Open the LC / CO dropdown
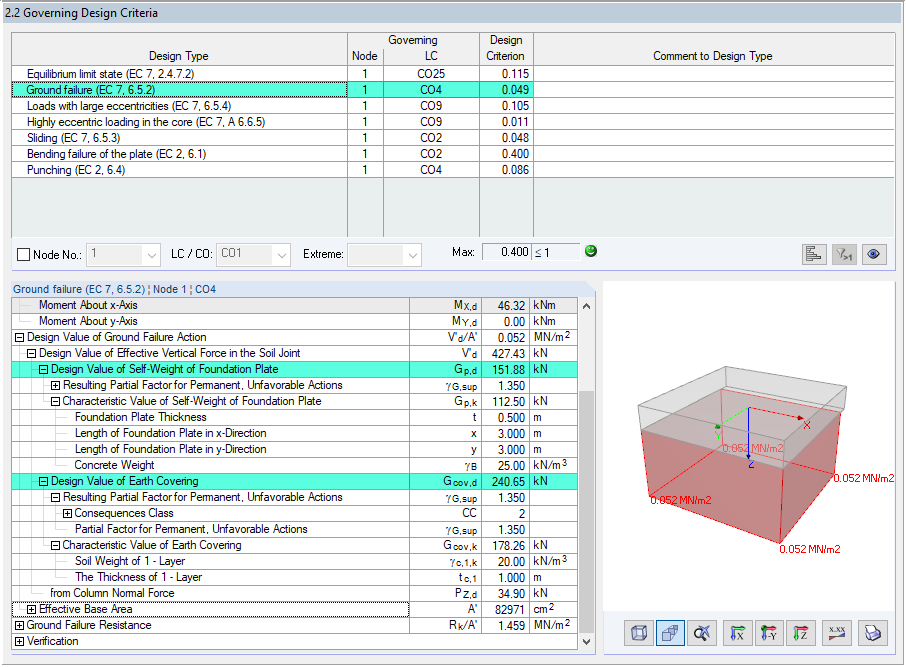Screen dimensions: 906x667 point(281,255)
